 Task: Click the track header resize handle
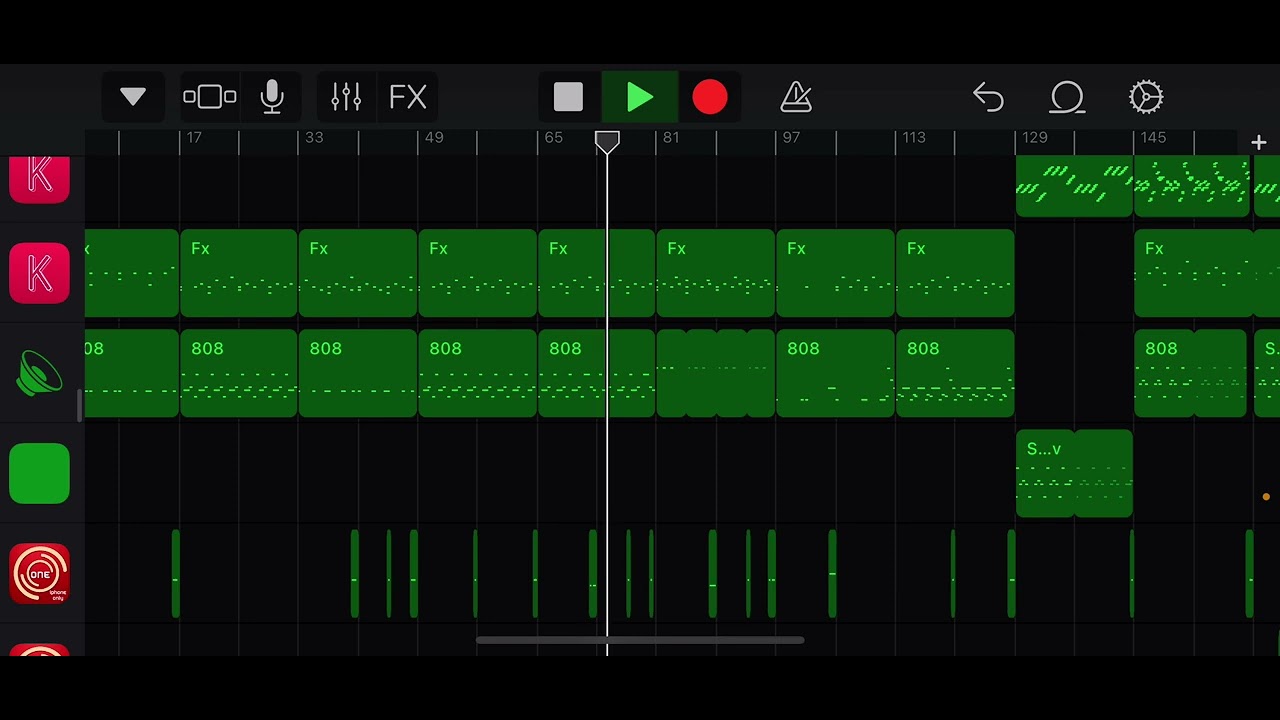click(x=78, y=404)
